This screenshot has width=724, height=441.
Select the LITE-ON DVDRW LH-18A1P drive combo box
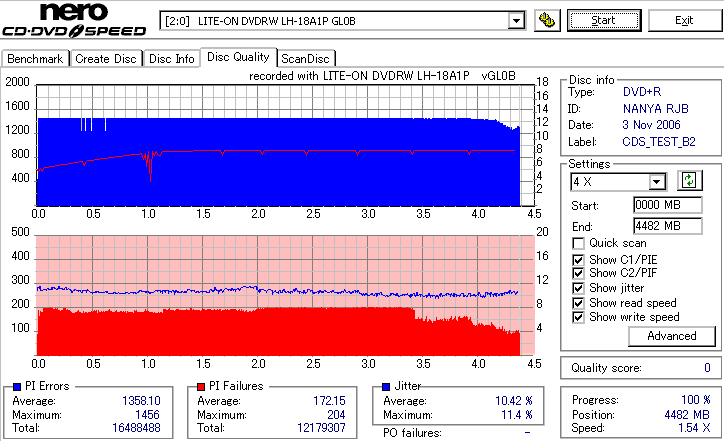342,21
